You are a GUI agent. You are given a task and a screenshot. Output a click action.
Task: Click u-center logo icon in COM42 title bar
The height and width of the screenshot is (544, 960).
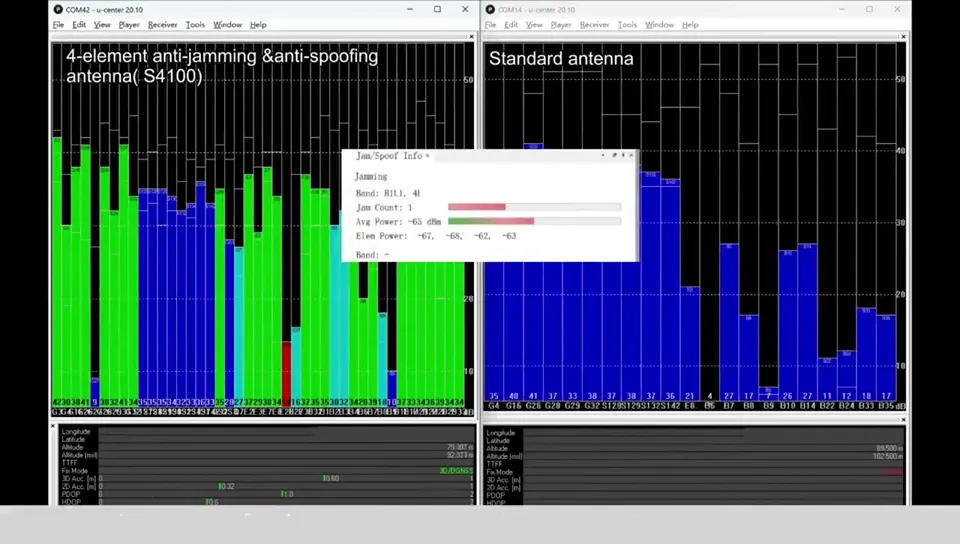pos(58,9)
